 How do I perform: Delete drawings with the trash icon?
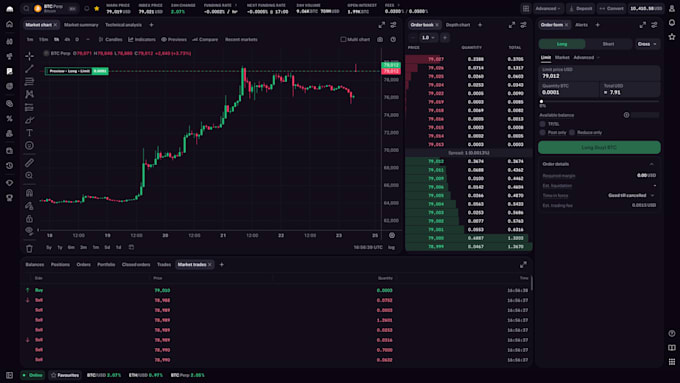coord(29,249)
